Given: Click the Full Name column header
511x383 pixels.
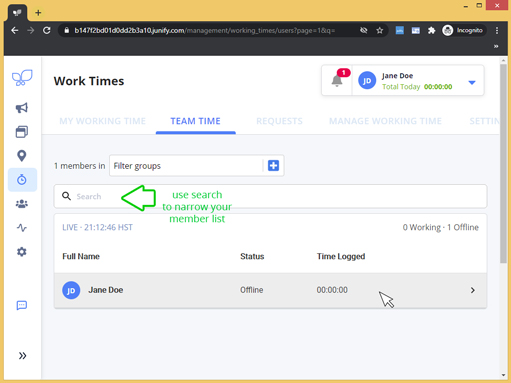Looking at the screenshot, I should pyautogui.click(x=81, y=256).
